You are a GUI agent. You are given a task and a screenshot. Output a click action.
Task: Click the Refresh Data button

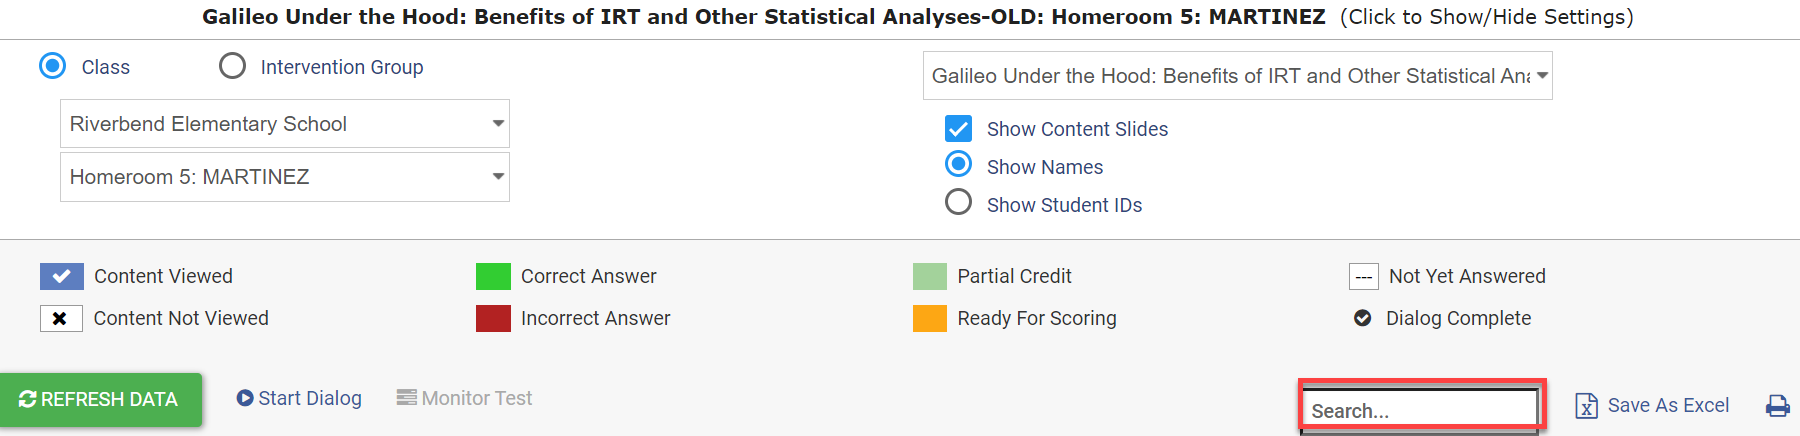click(x=101, y=400)
